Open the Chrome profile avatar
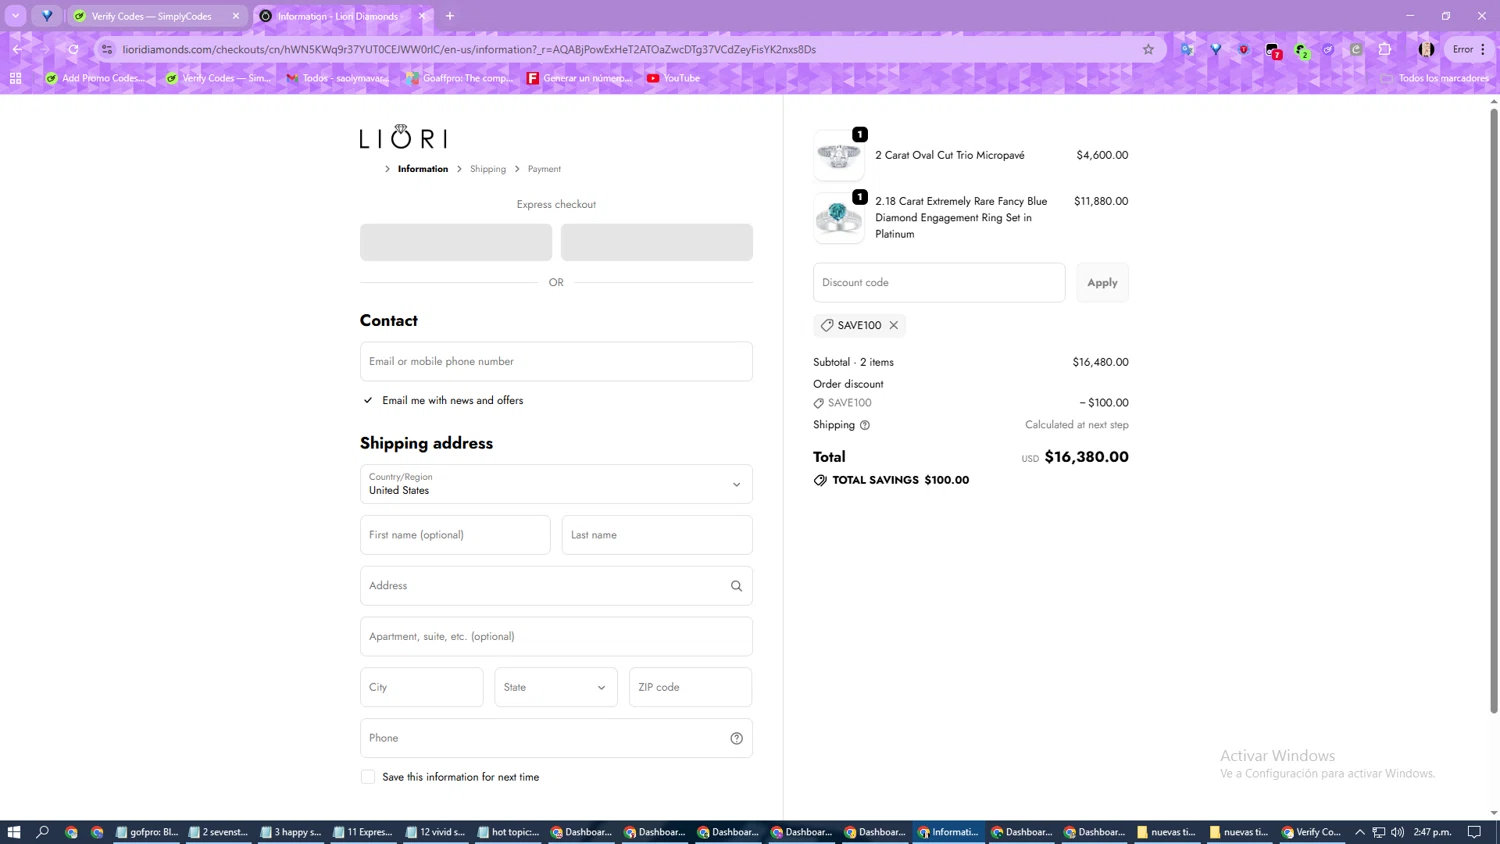 (1427, 49)
